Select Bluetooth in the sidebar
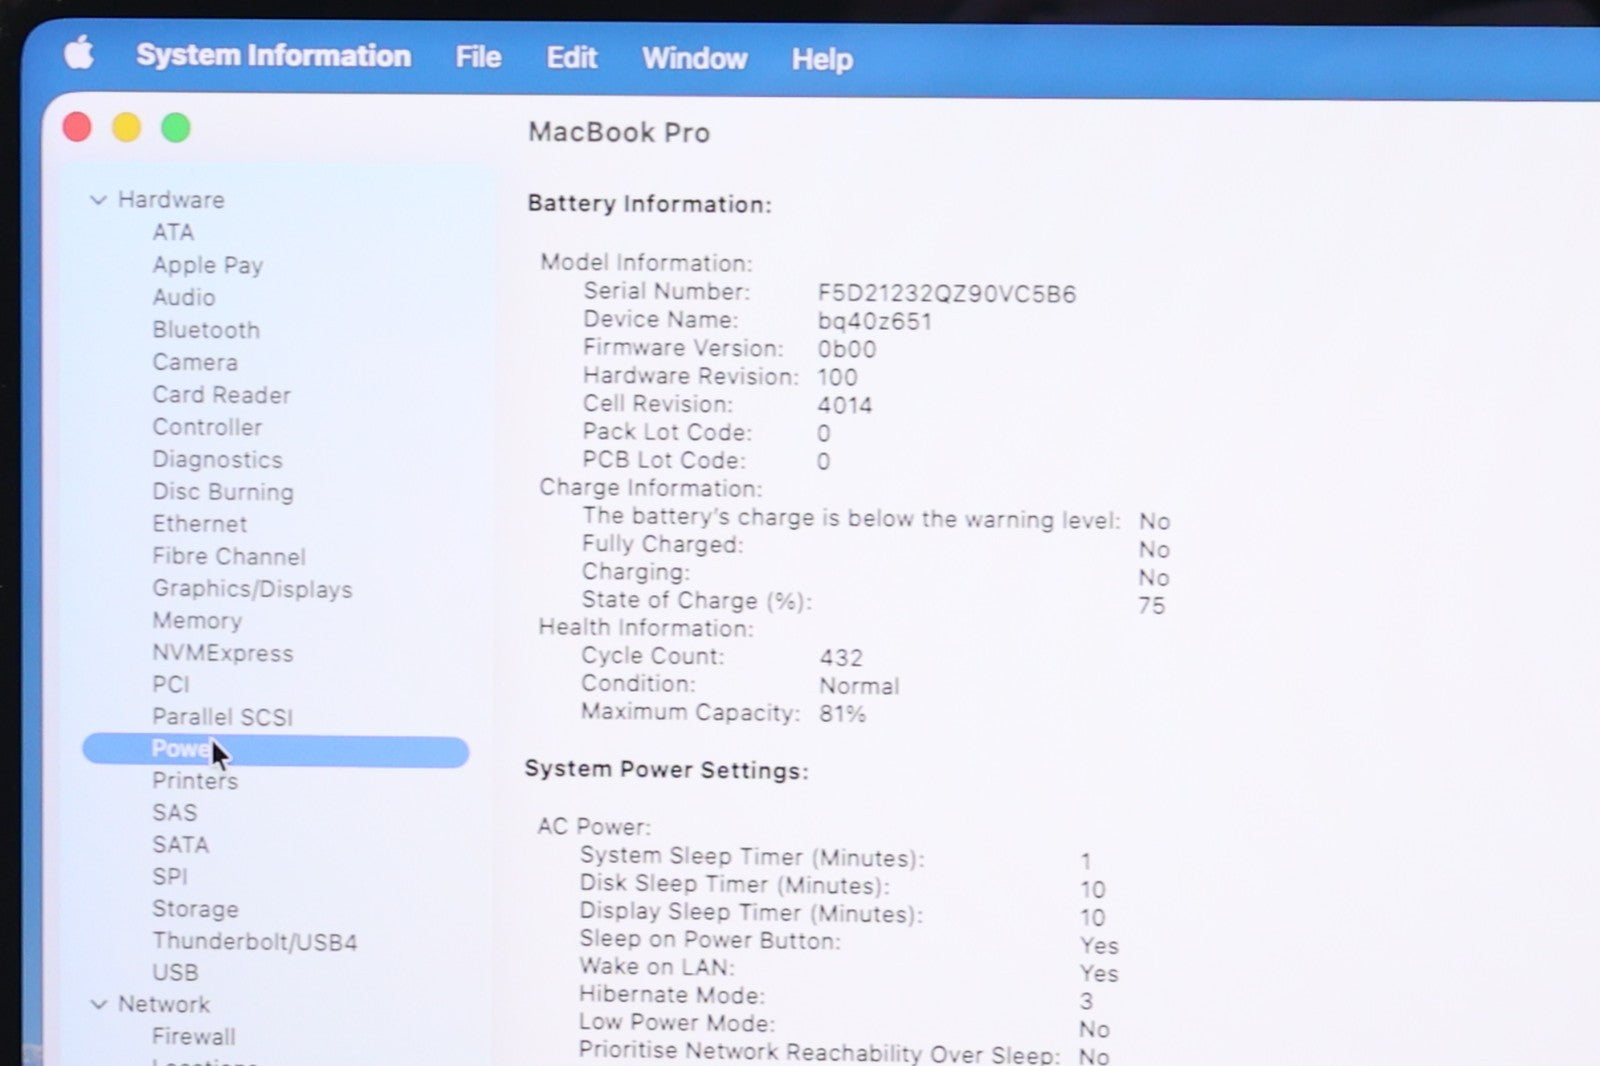The height and width of the screenshot is (1066, 1600). 206,330
